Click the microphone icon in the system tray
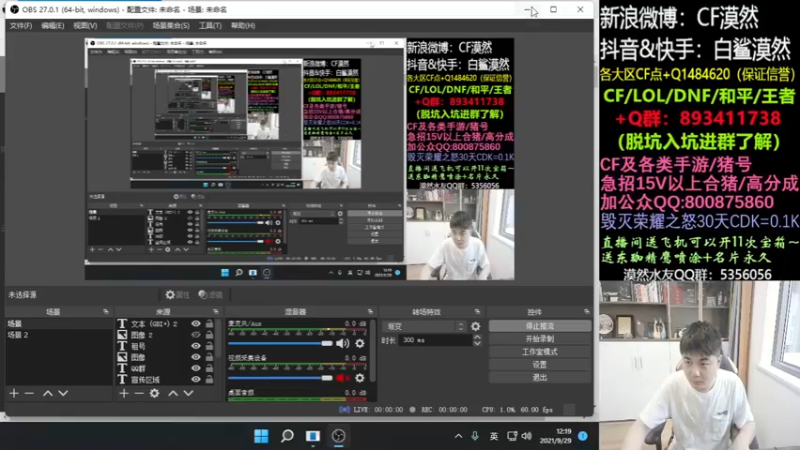Image resolution: width=800 pixels, height=450 pixels. [475, 436]
